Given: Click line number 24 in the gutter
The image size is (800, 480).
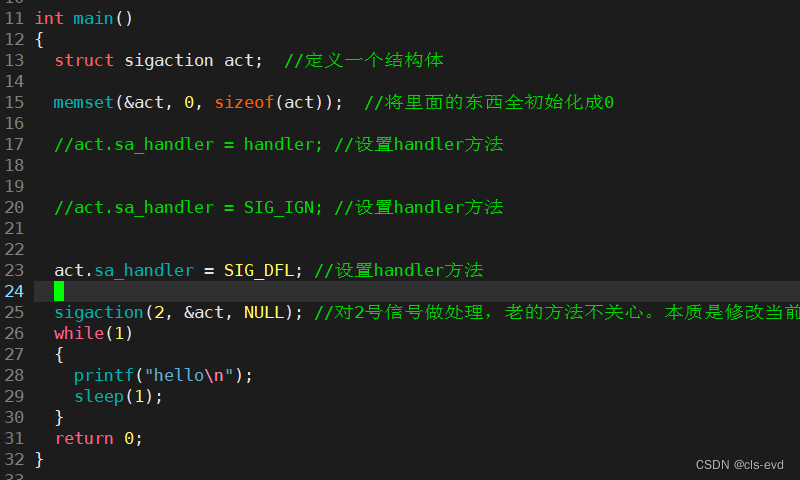Looking at the screenshot, I should (x=14, y=291).
